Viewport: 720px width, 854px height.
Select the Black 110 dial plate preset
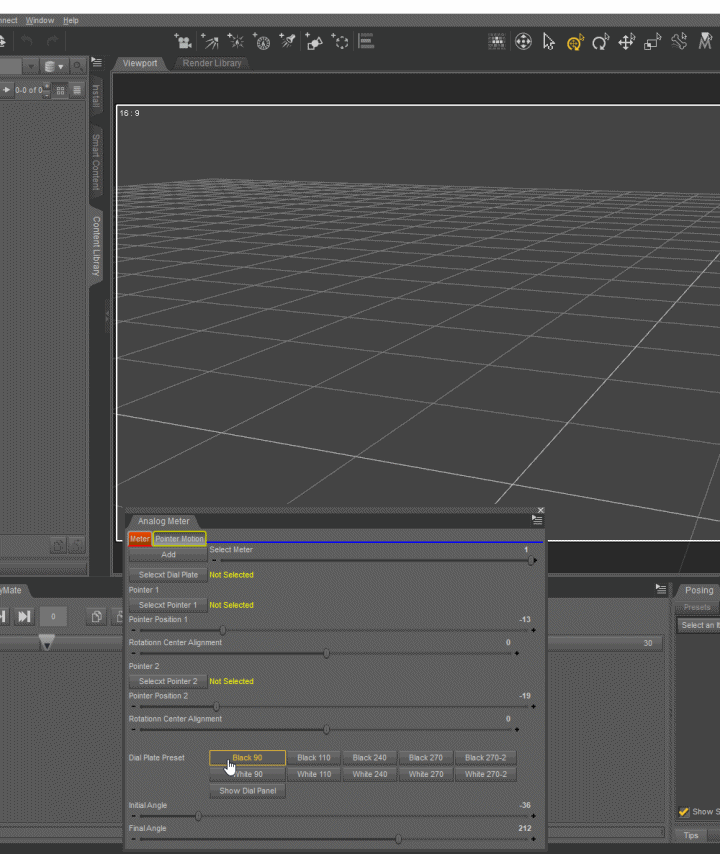coord(314,758)
